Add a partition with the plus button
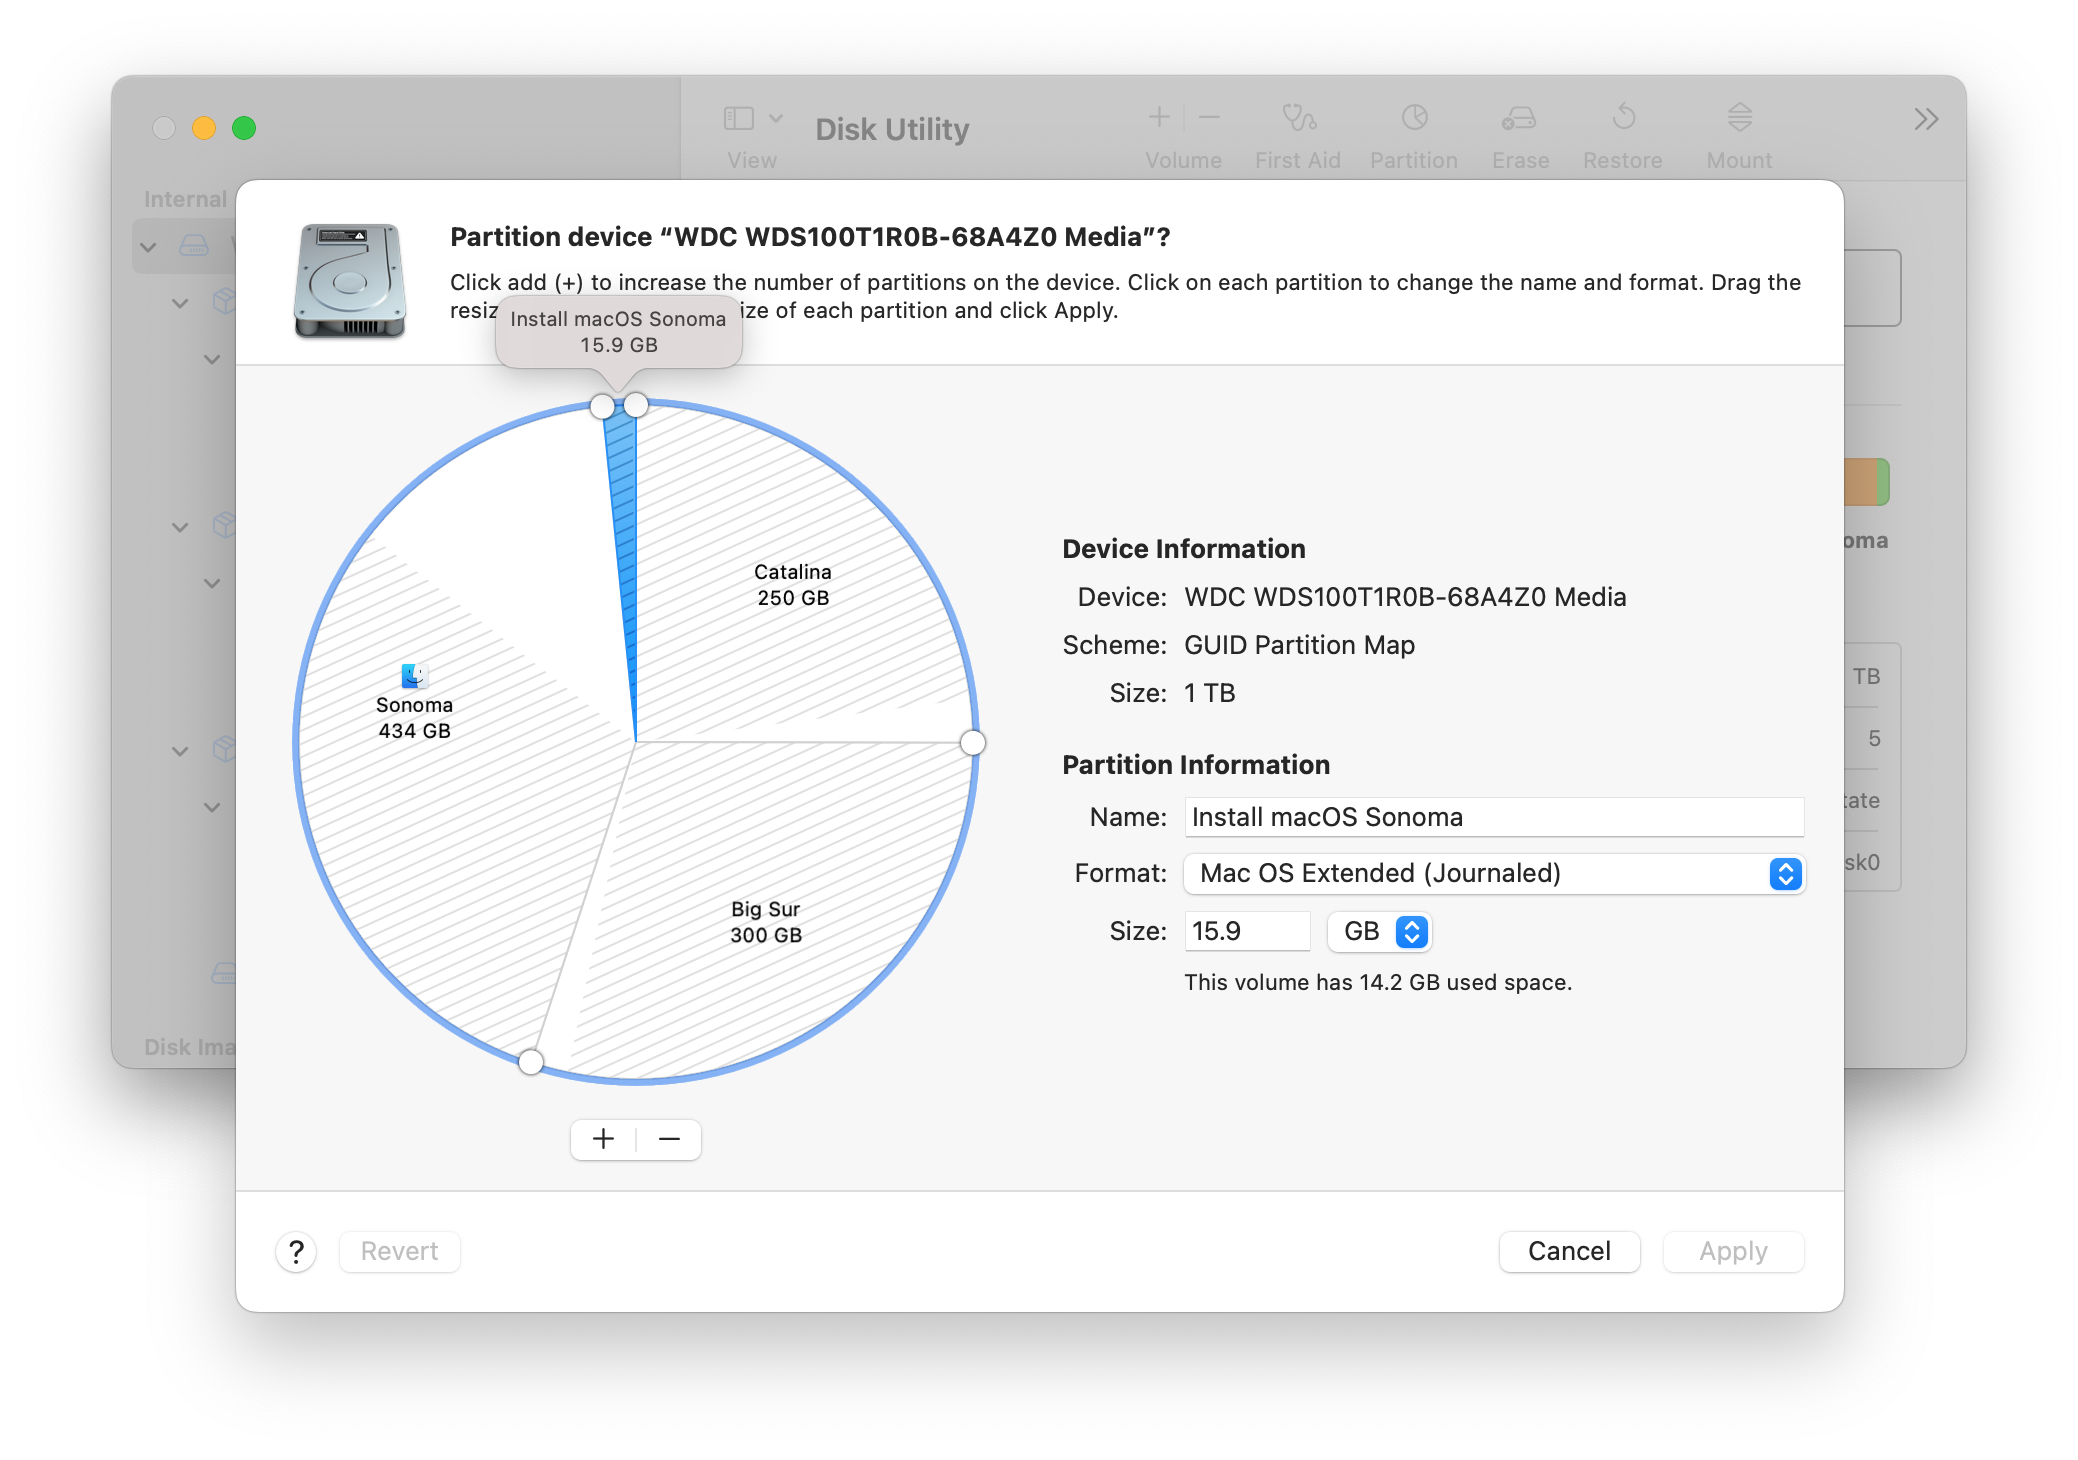 (603, 1139)
